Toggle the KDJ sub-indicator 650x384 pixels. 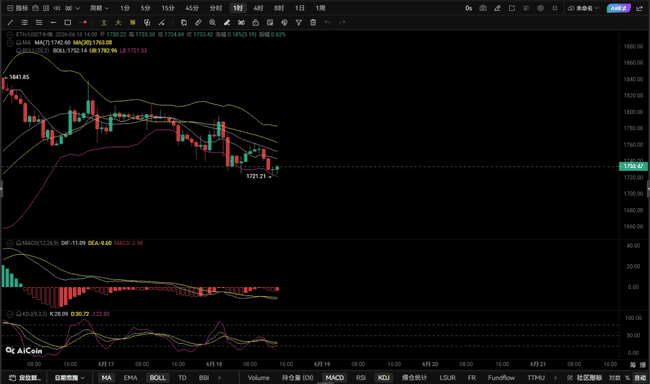pos(383,377)
